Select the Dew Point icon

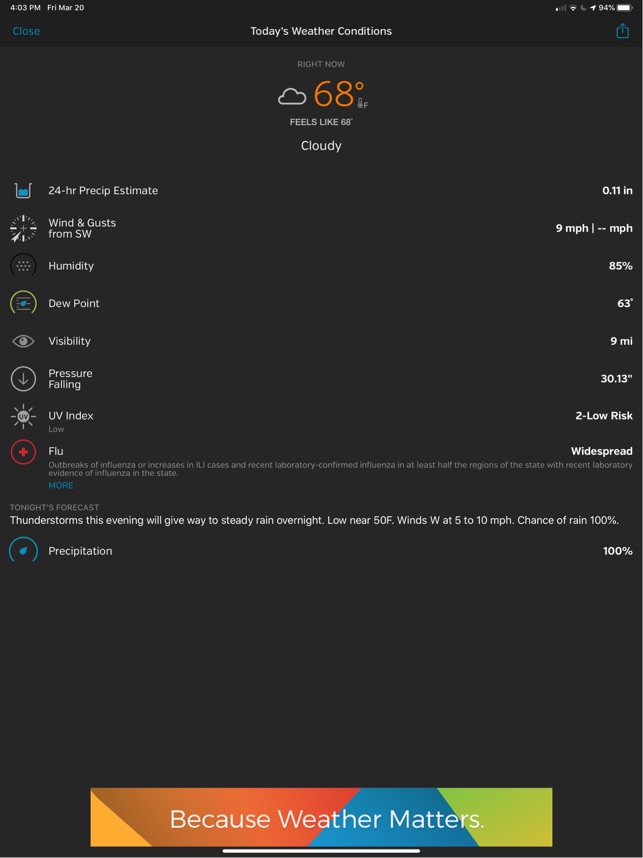23,303
